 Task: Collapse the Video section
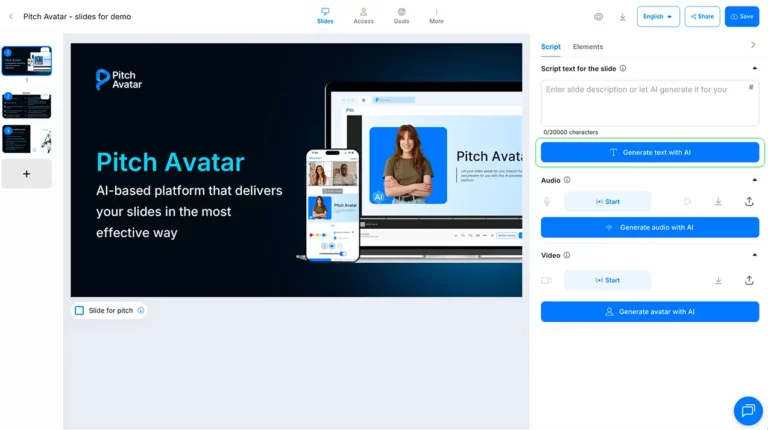tap(754, 255)
